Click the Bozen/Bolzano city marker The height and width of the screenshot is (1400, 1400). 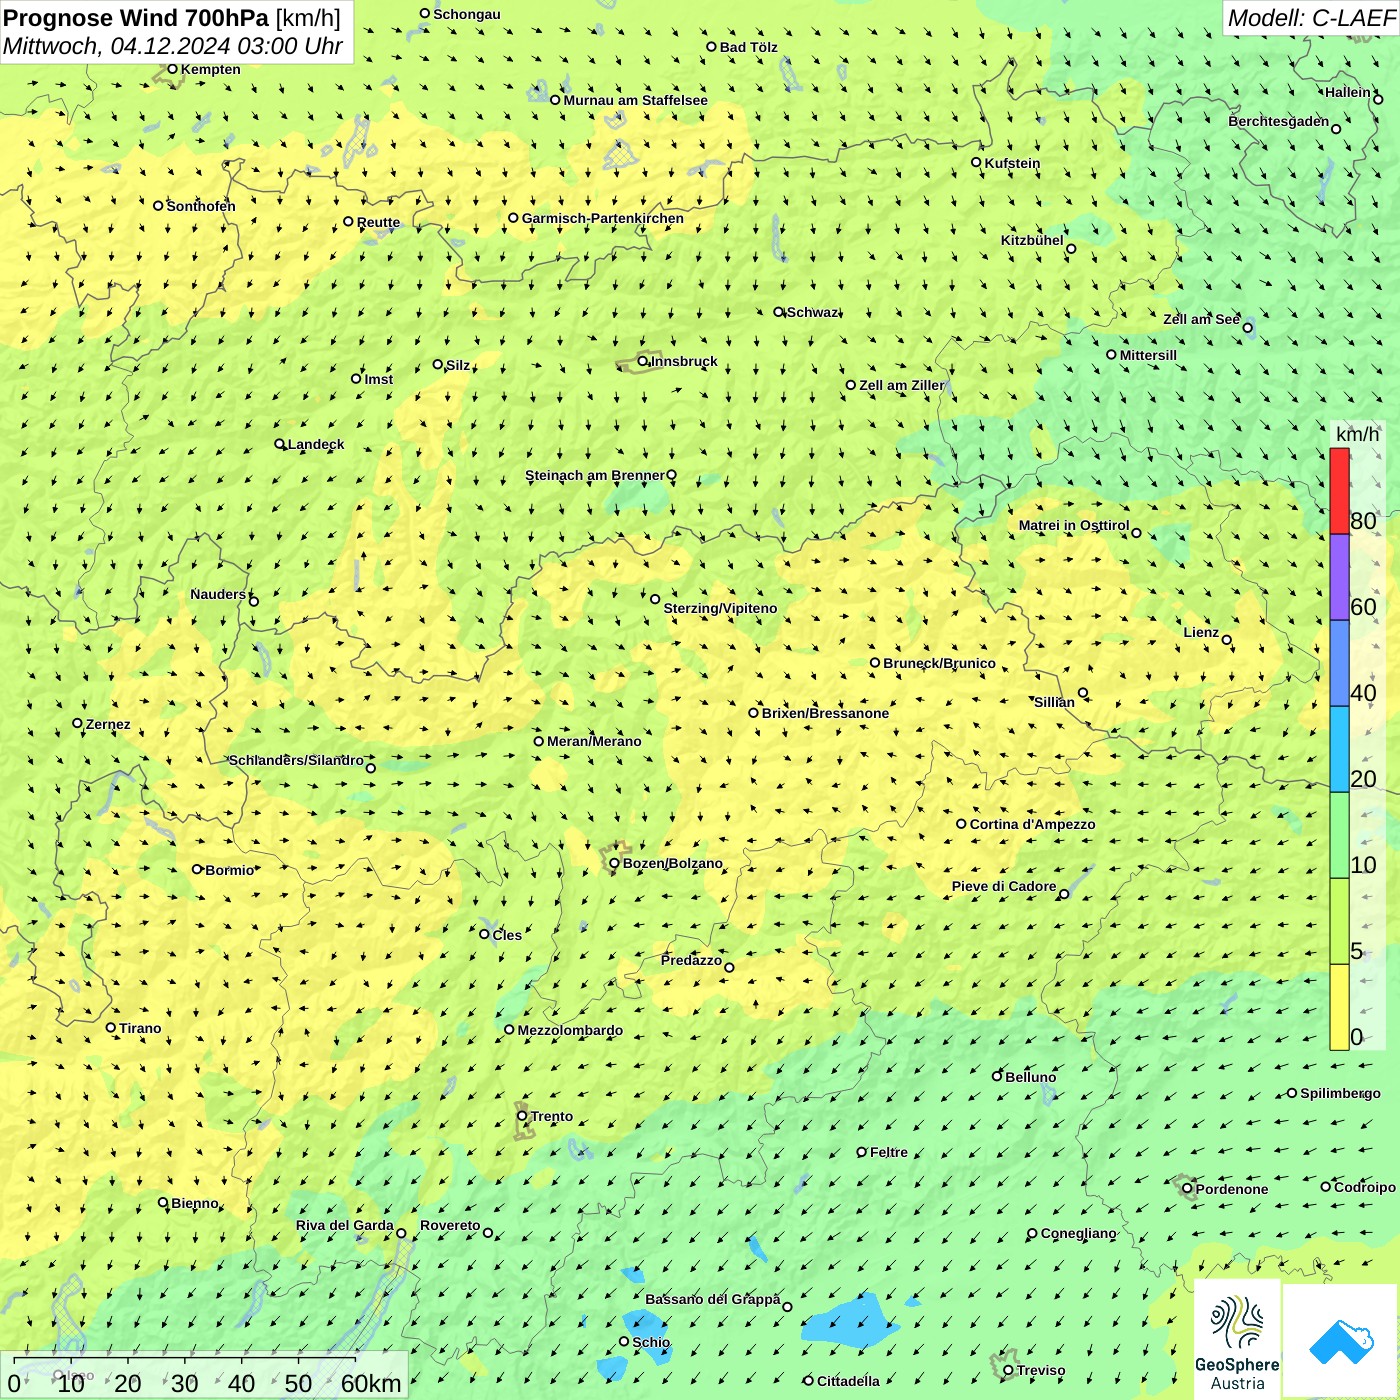[615, 863]
